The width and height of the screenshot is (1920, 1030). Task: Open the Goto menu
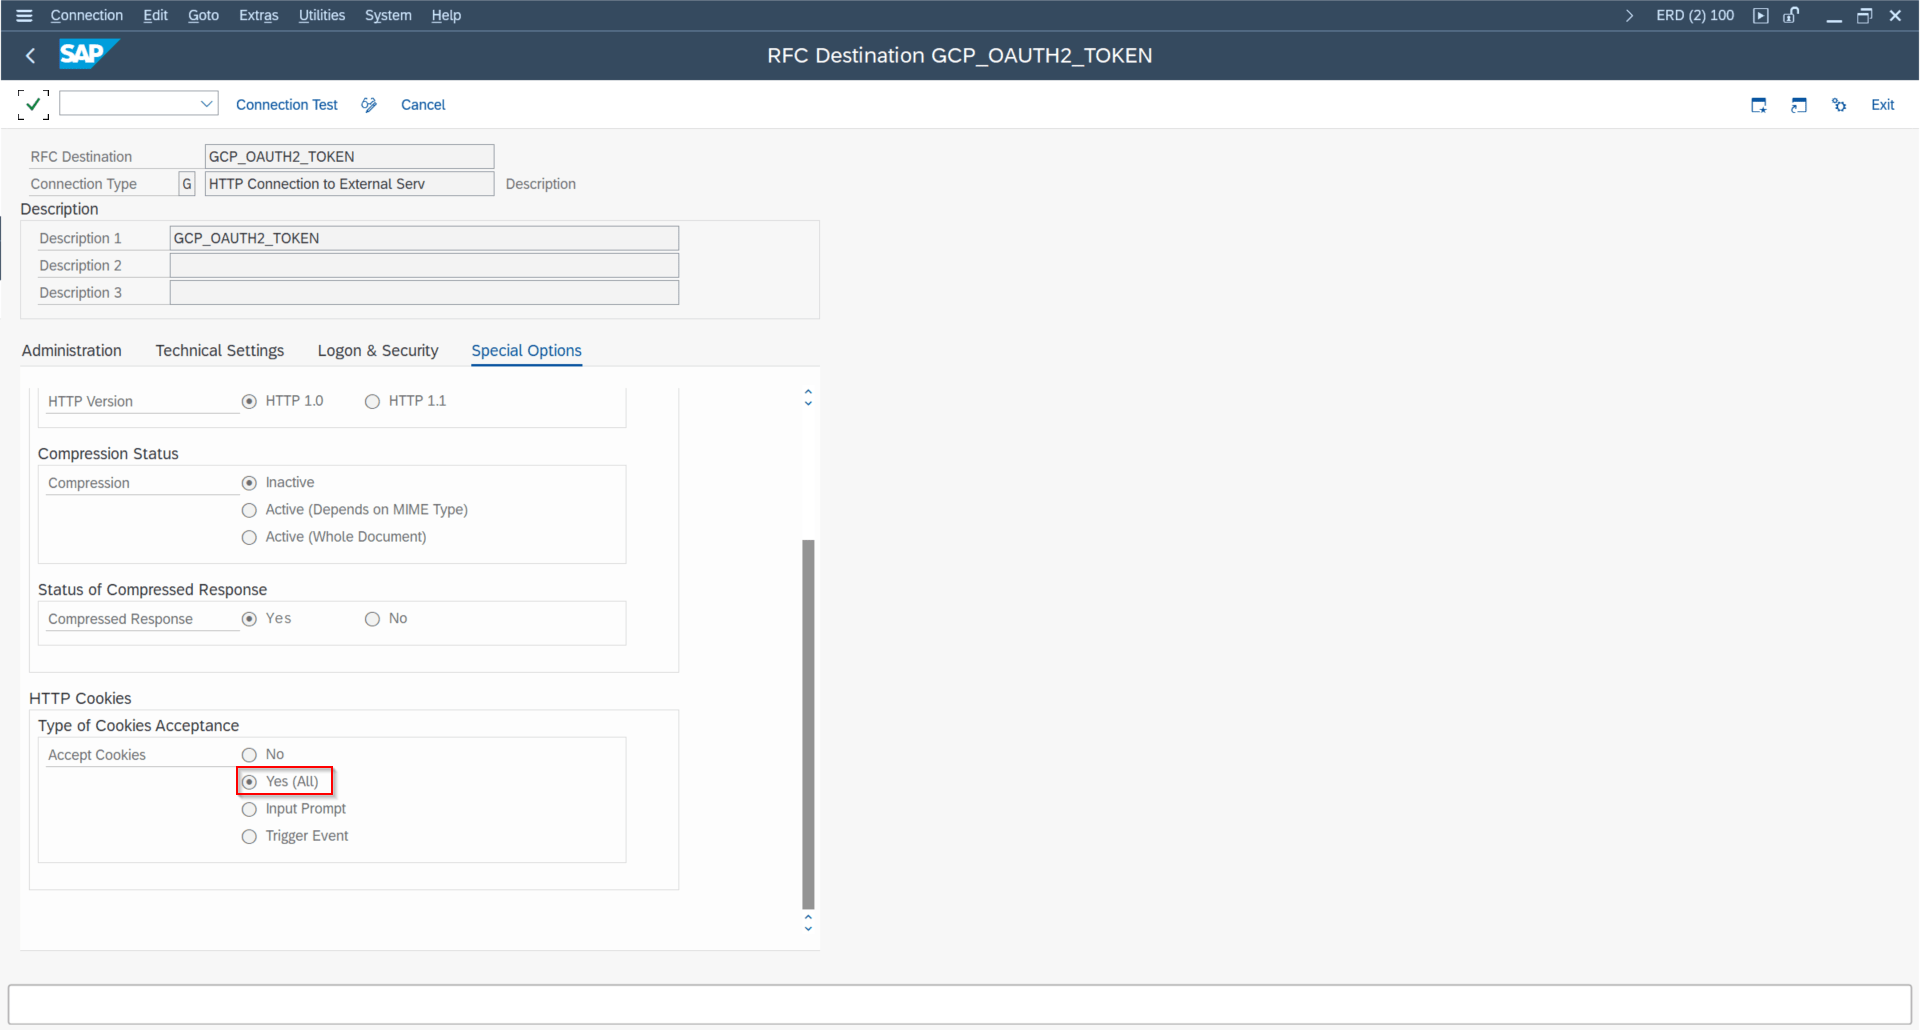pos(203,15)
